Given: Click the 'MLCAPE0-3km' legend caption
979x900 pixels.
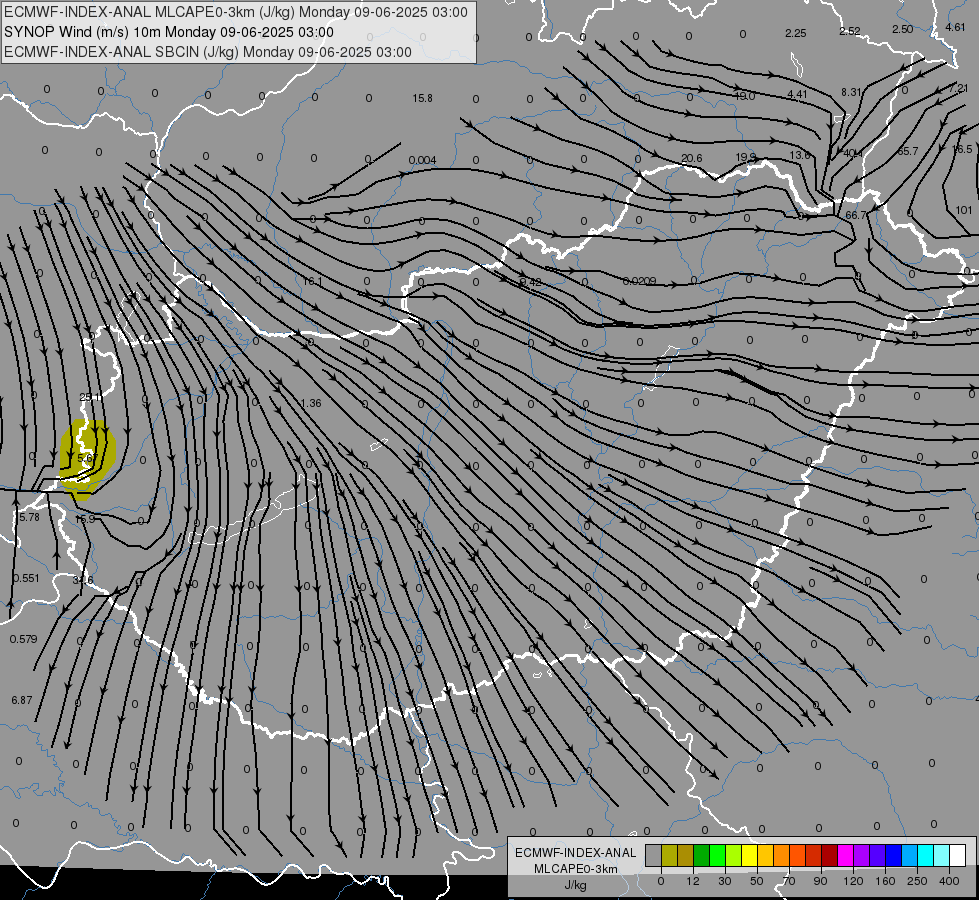Looking at the screenshot, I should (576, 869).
